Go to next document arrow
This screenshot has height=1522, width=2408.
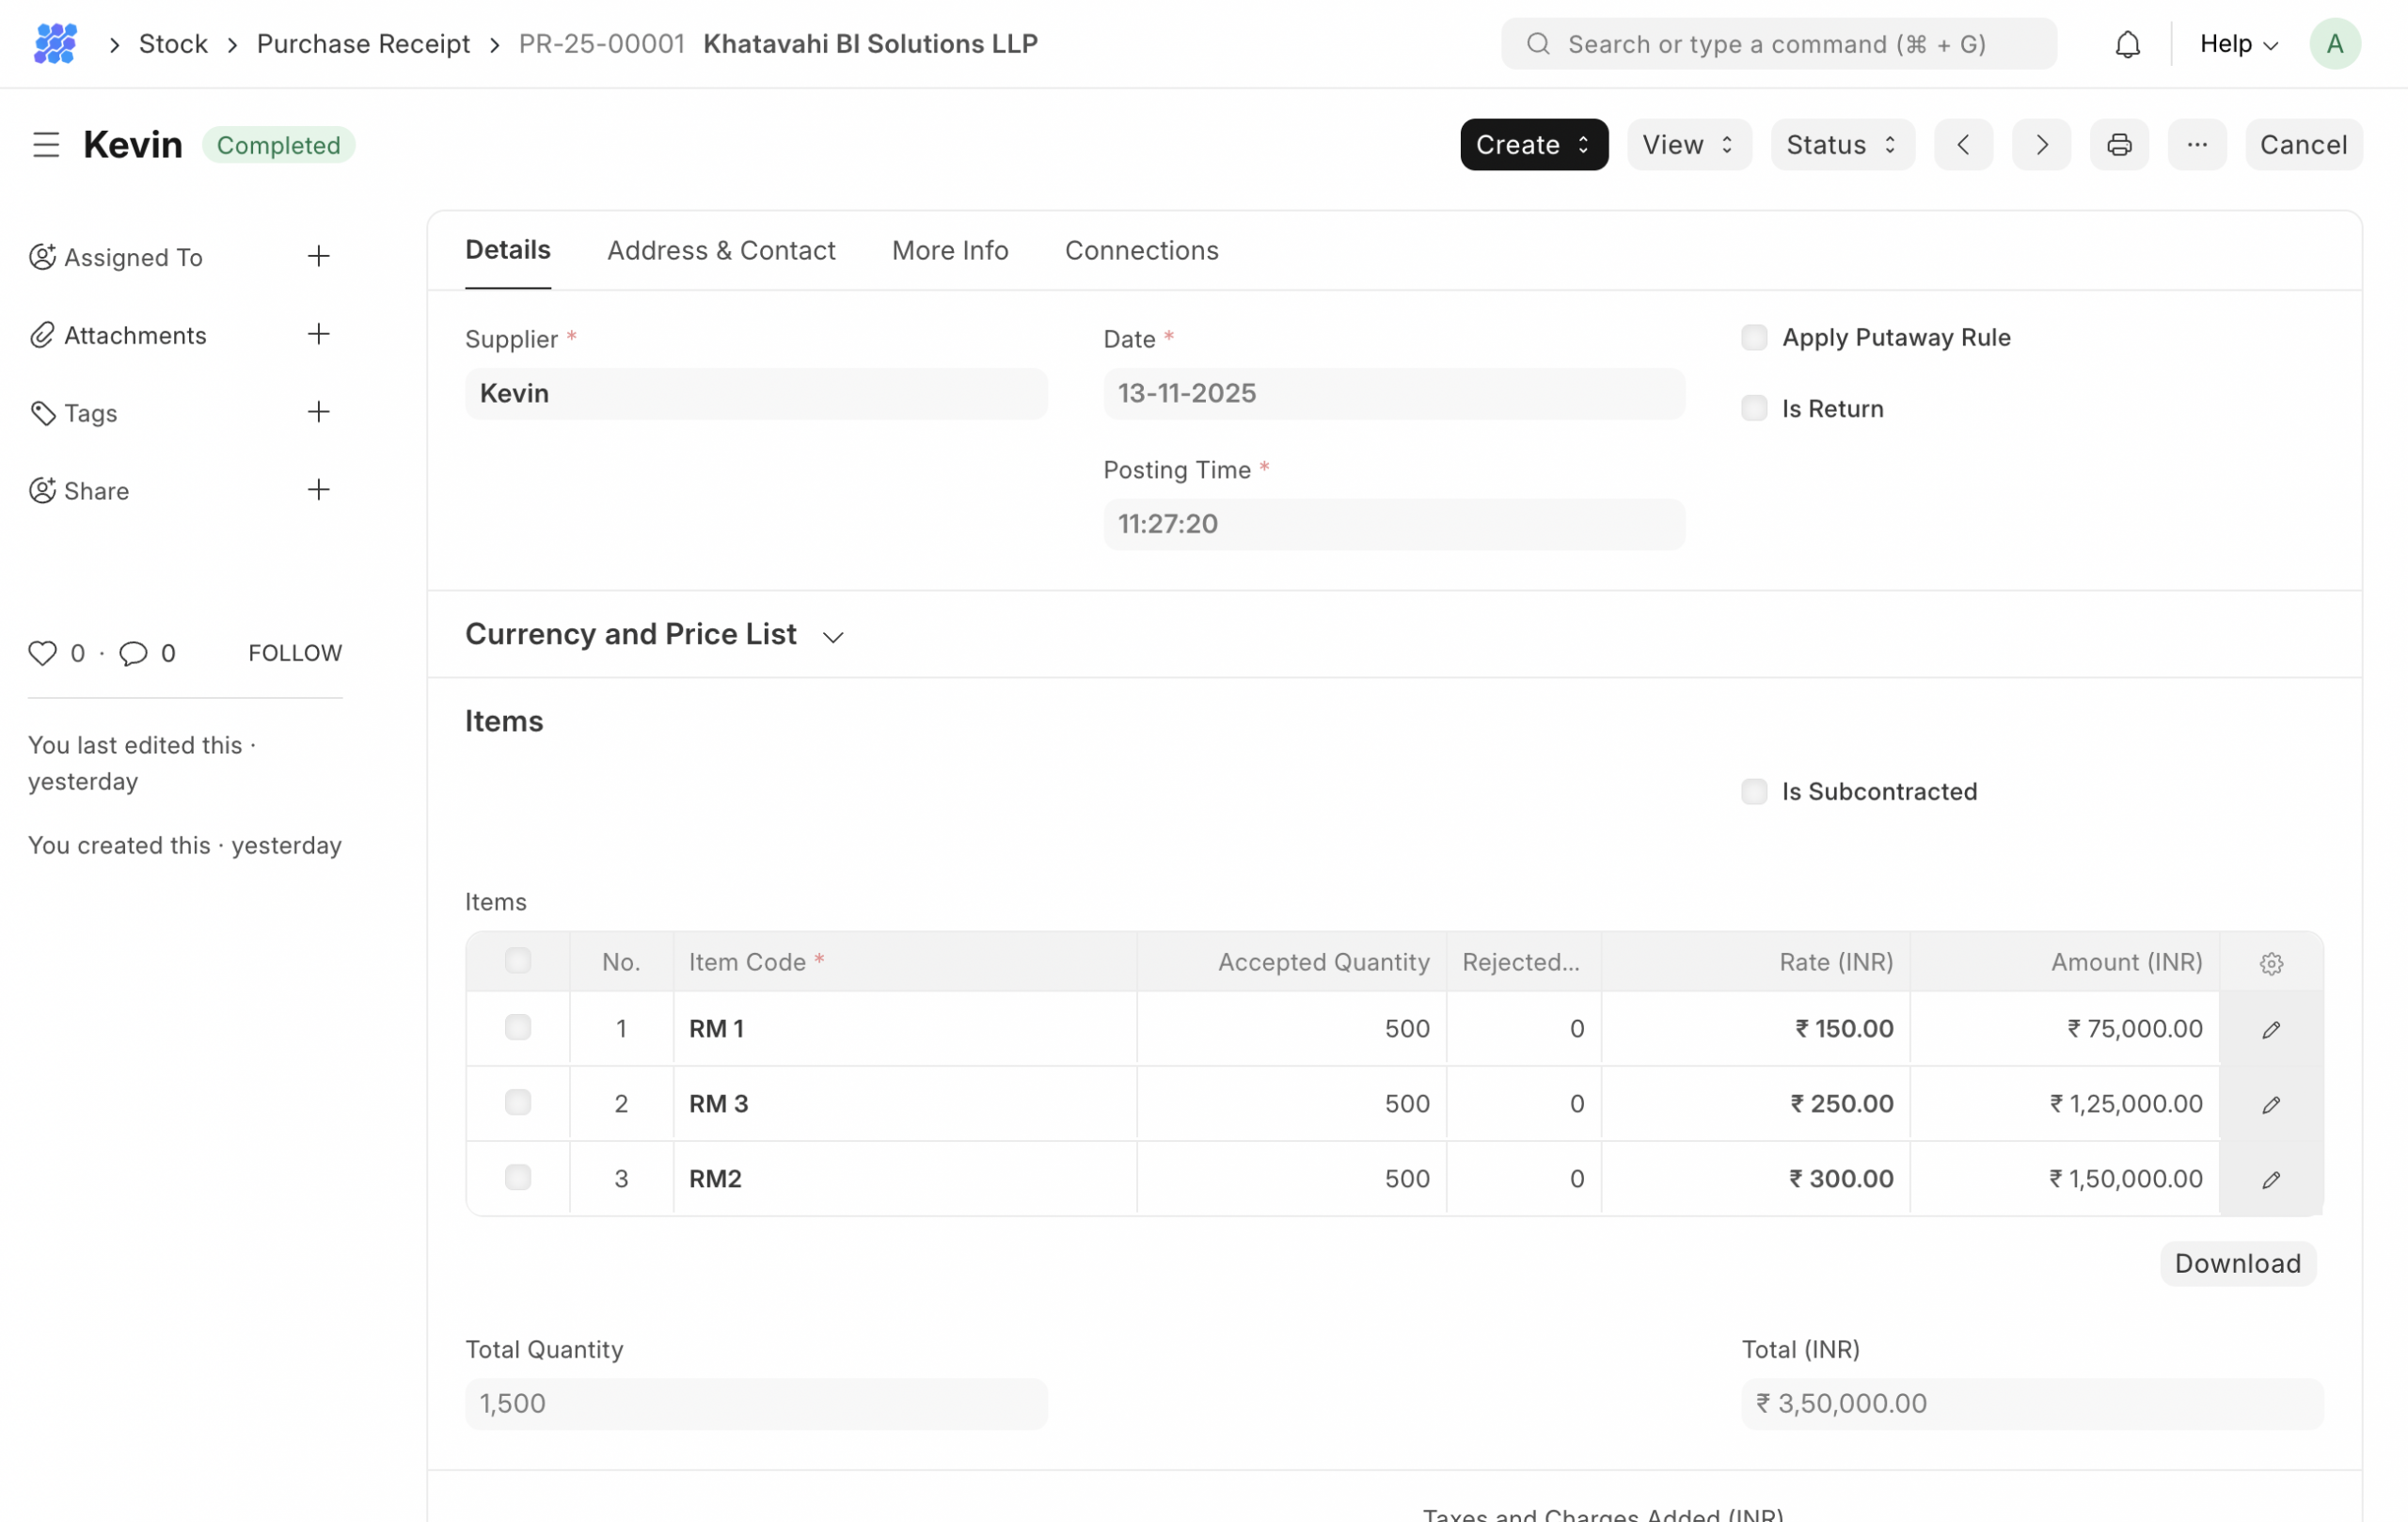[2041, 145]
